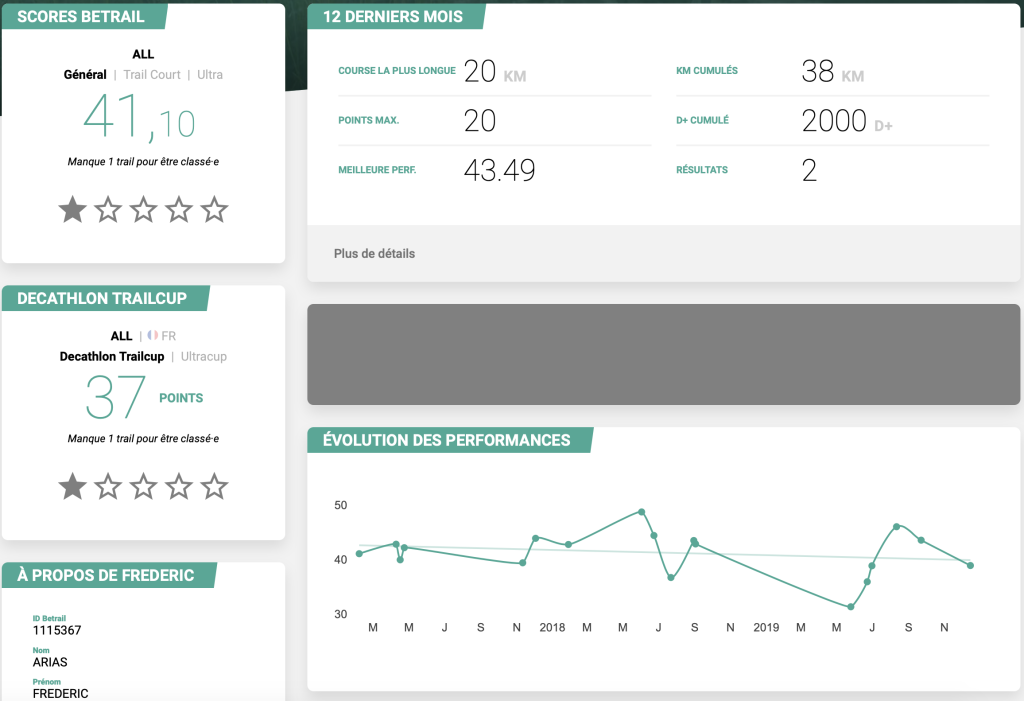
Task: Click the last star in Decathlon Trailcup
Action: (x=214, y=487)
